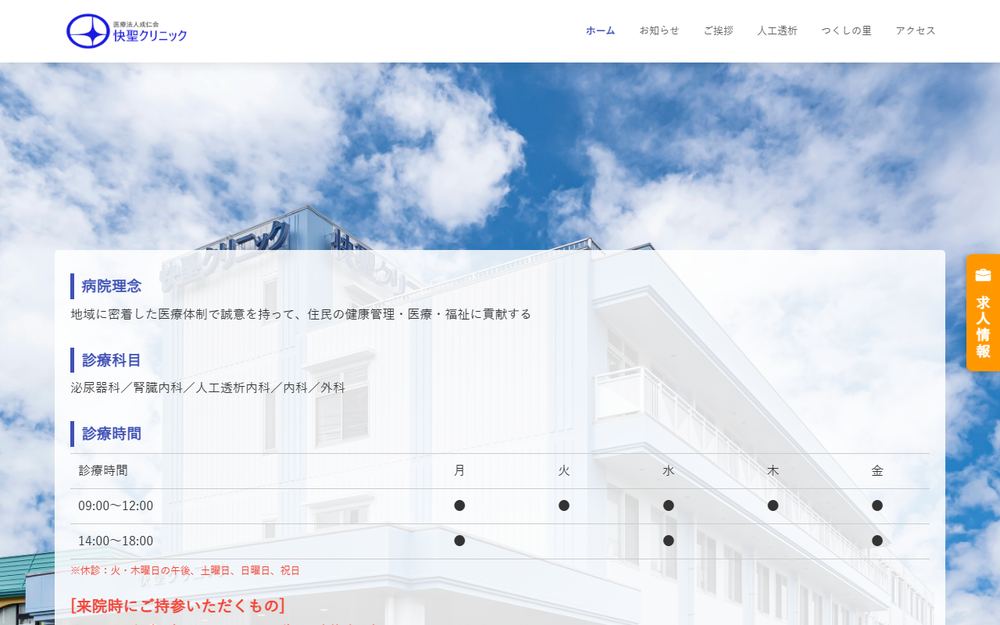Click the Monday dot in 09:00～12:00 row
The image size is (1000, 625).
coord(459,506)
